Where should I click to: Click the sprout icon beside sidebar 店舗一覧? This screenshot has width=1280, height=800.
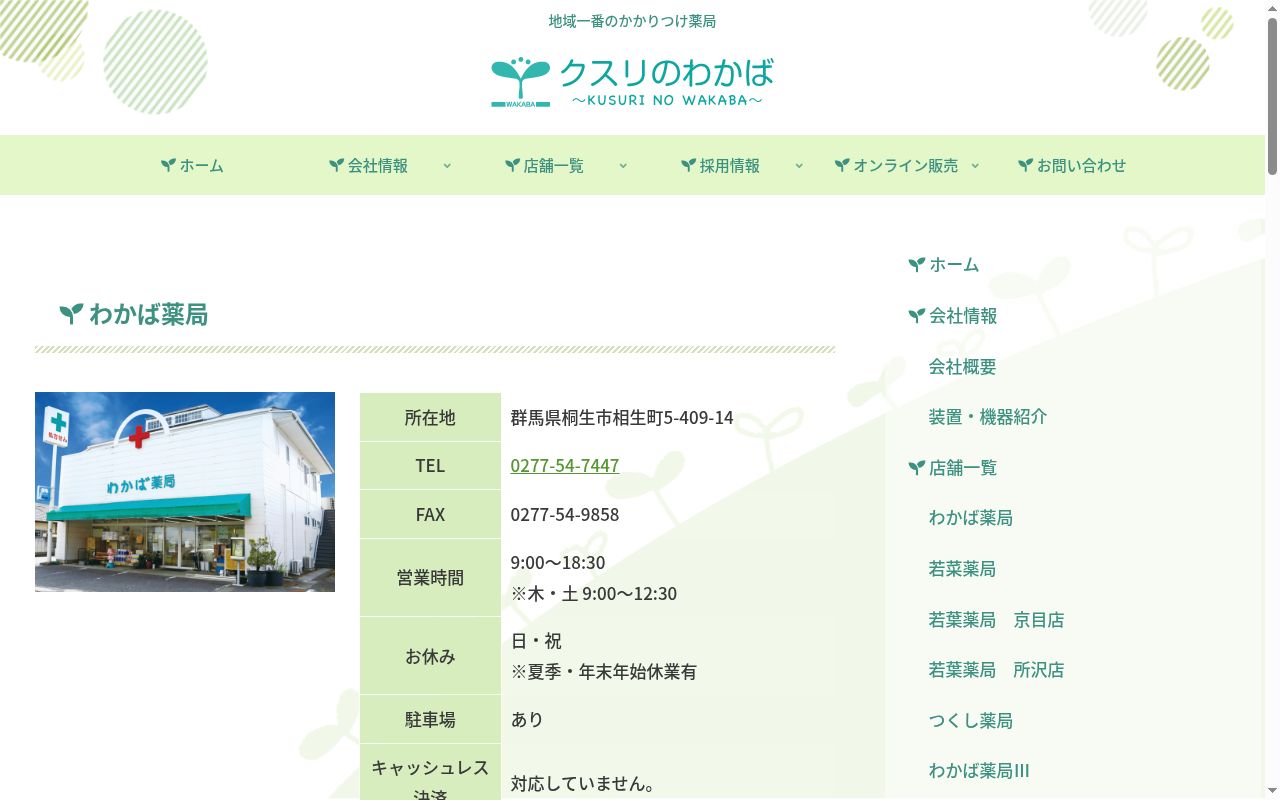tap(916, 467)
